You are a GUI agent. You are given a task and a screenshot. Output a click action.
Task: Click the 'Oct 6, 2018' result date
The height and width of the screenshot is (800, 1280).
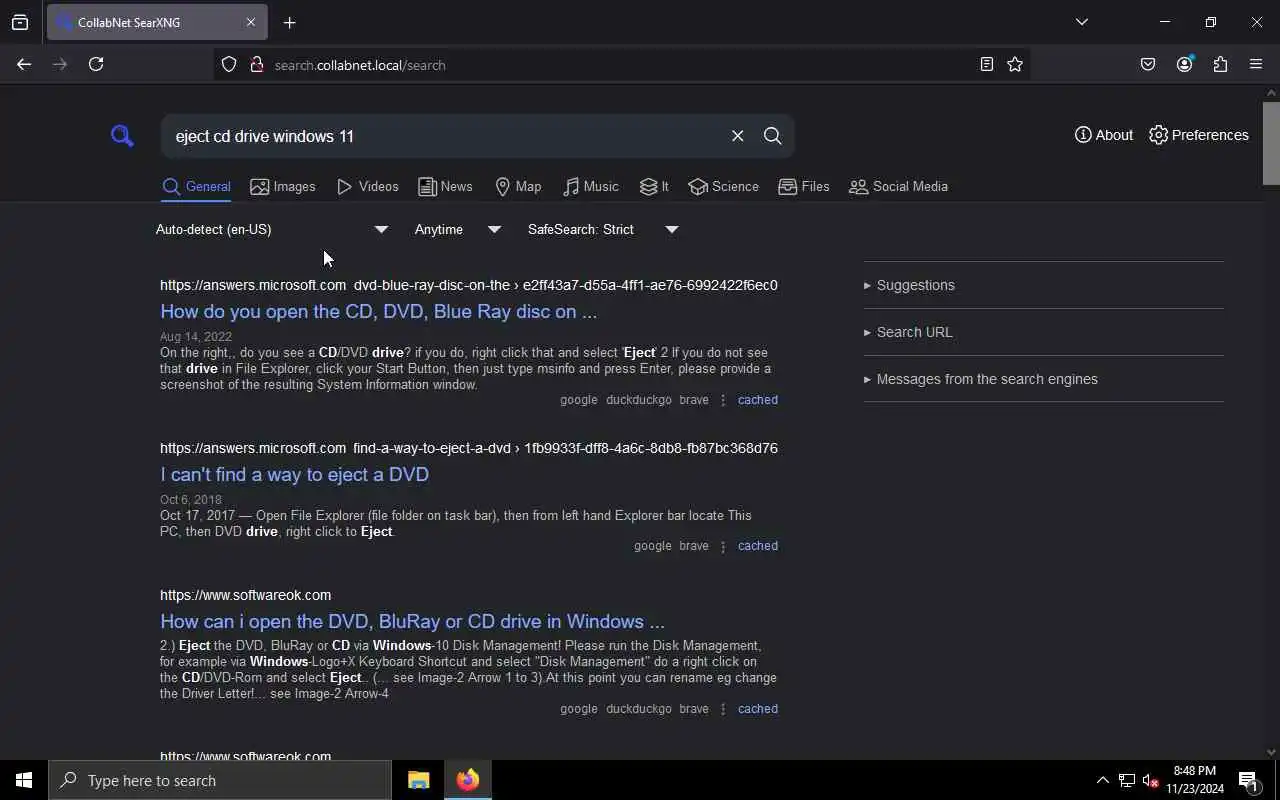[191, 500]
